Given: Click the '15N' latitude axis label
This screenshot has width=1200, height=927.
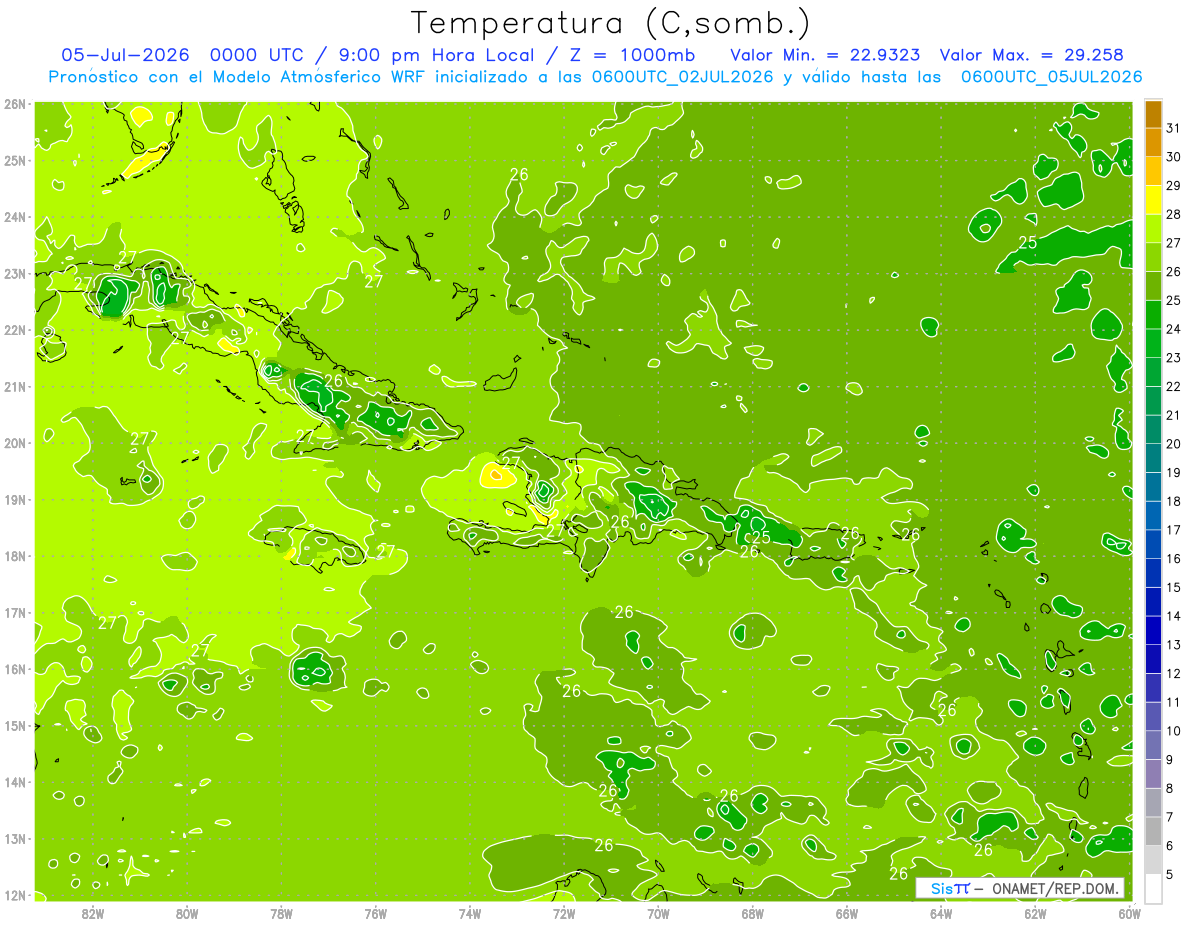Looking at the screenshot, I should (14, 725).
